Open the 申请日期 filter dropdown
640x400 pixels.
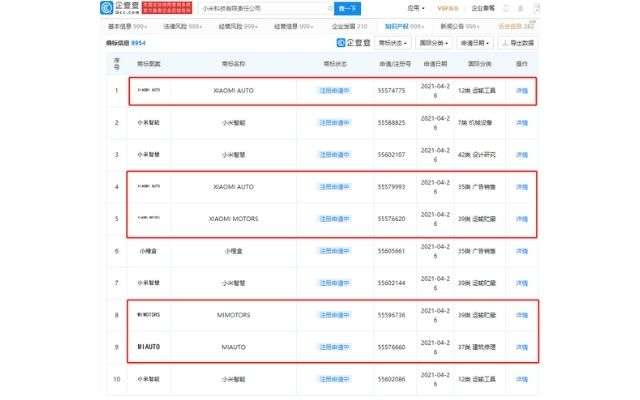point(475,43)
